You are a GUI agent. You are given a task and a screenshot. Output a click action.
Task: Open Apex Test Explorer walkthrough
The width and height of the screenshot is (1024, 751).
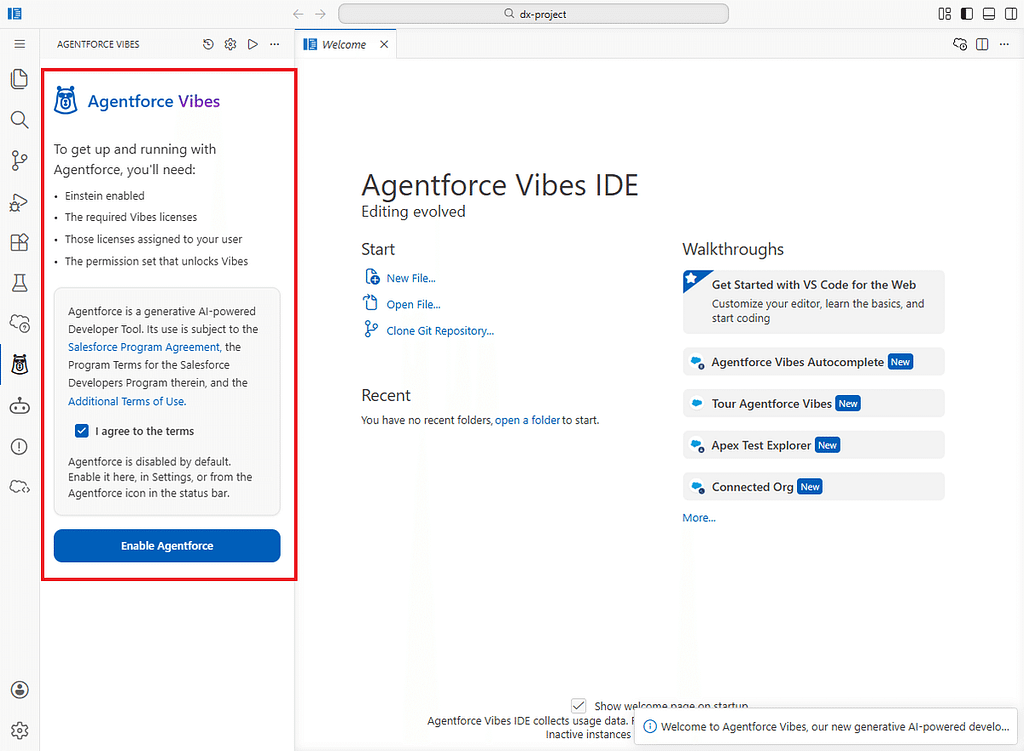coord(814,445)
